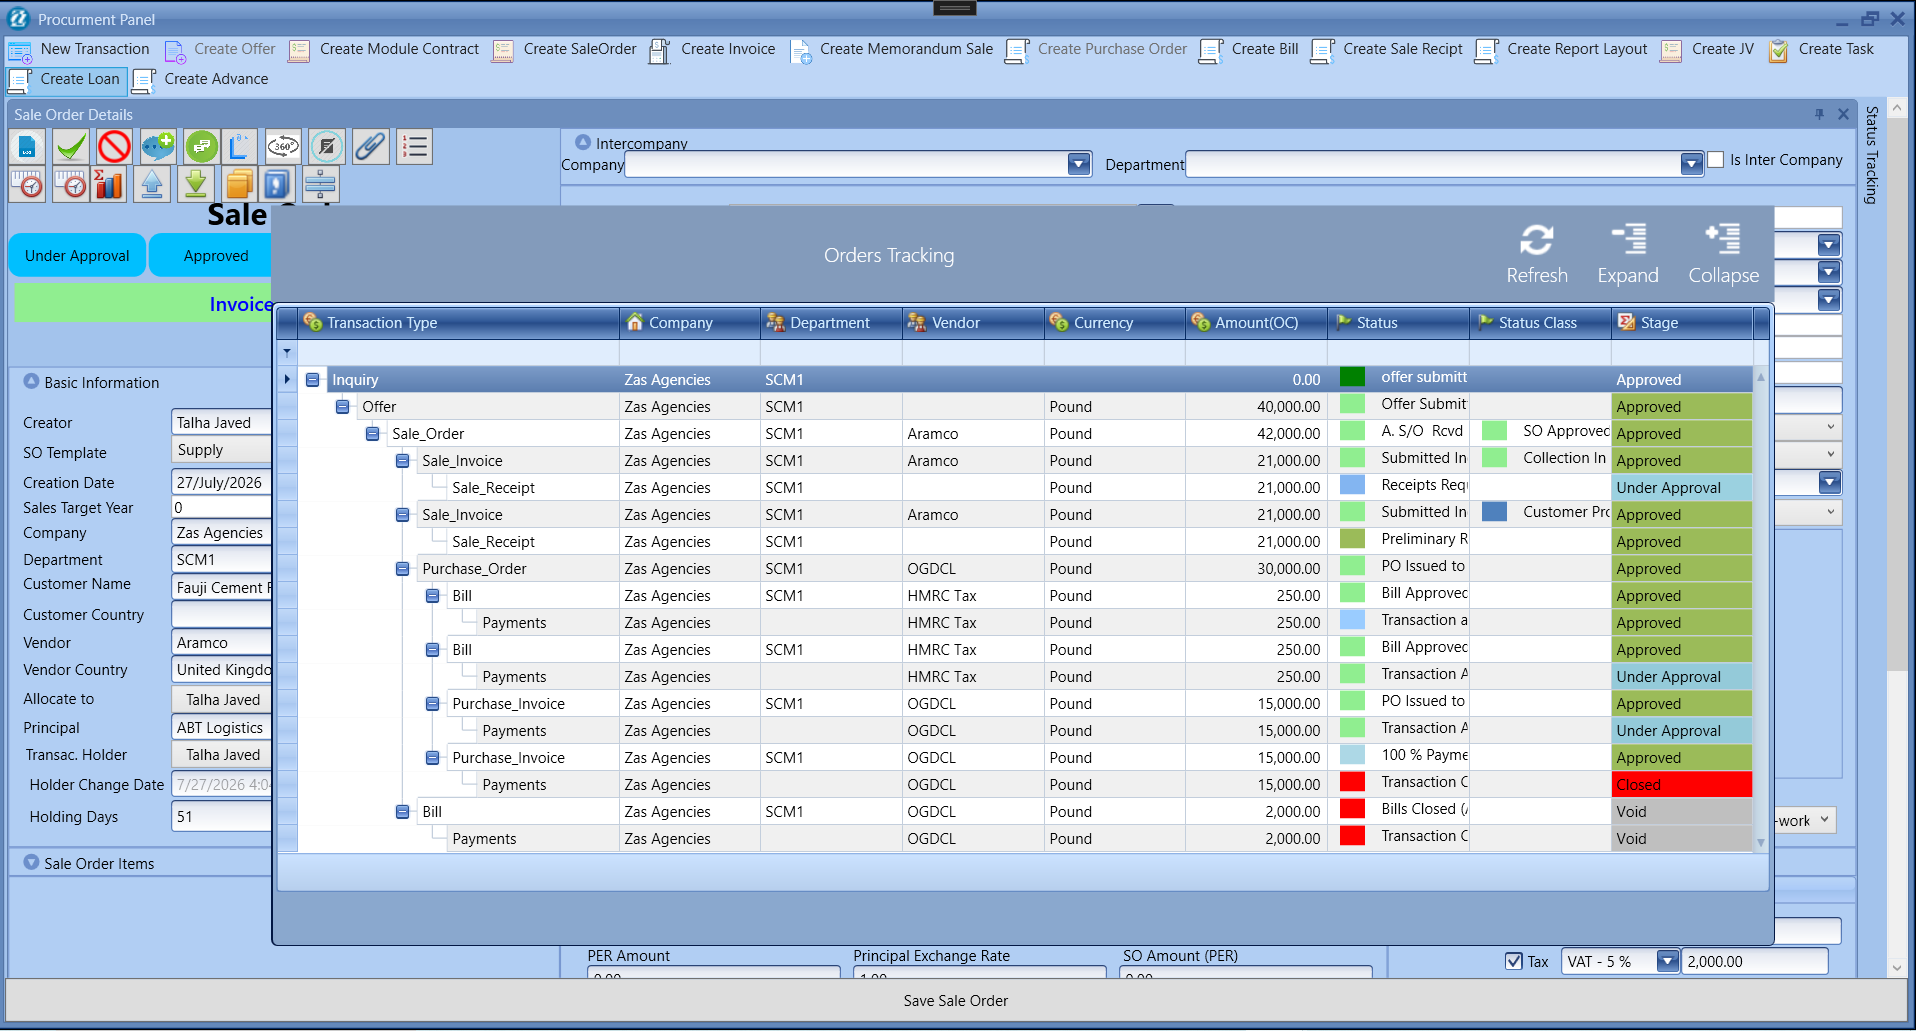
Task: Select the Under Approval stage tab
Action: [77, 256]
